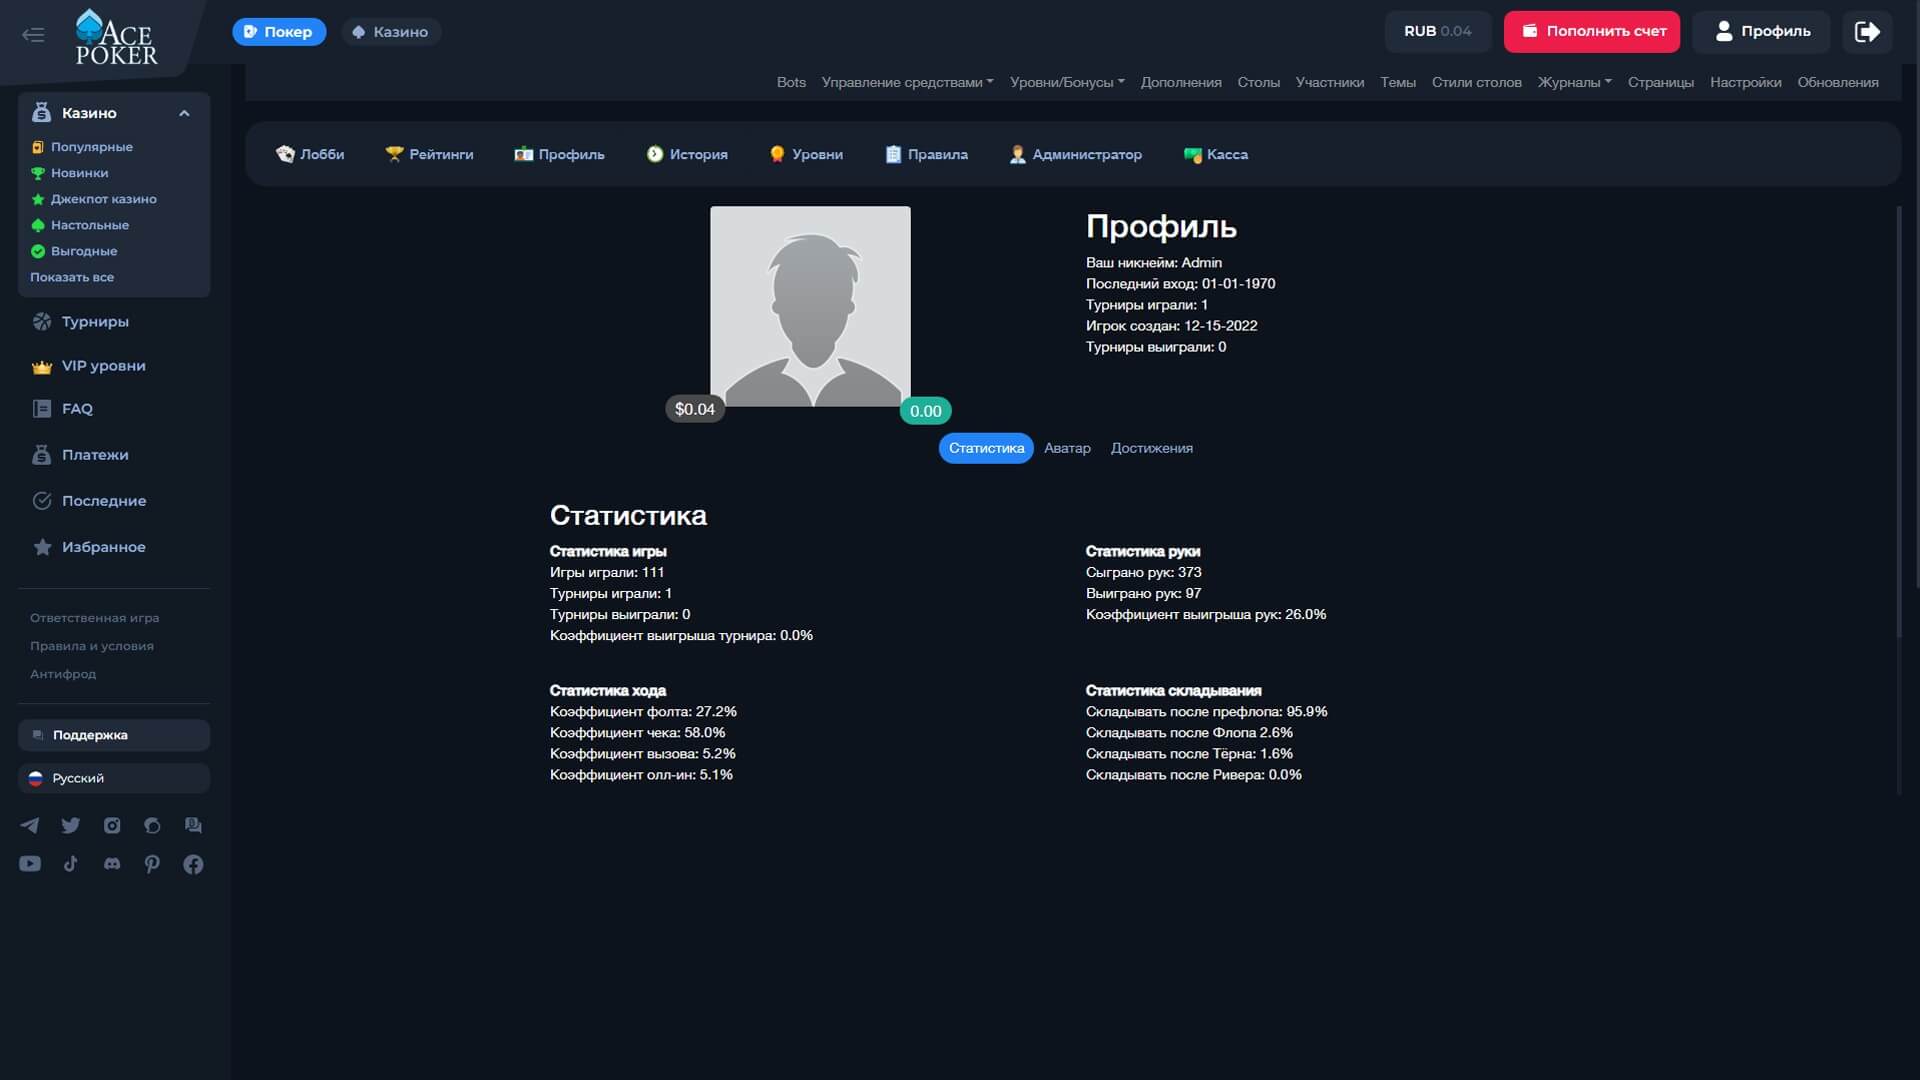Open the Telegram social link
The height and width of the screenshot is (1080, 1920).
[x=30, y=826]
